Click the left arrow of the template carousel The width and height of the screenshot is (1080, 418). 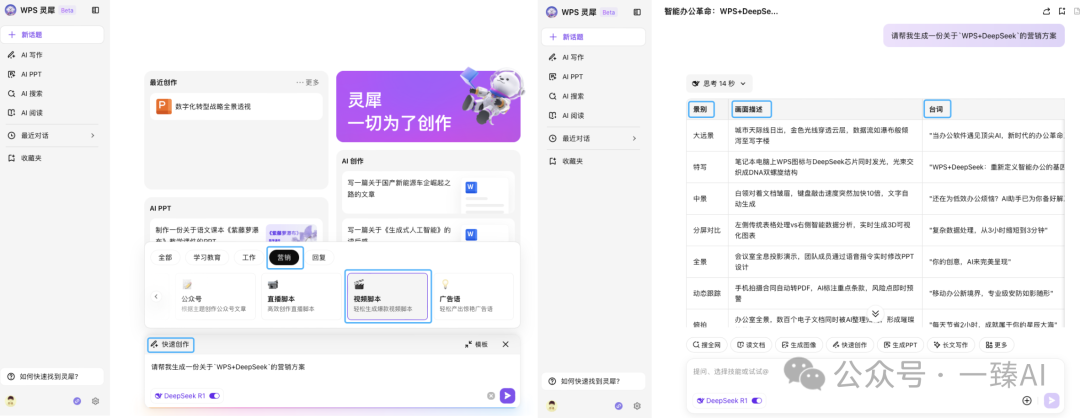(x=156, y=297)
